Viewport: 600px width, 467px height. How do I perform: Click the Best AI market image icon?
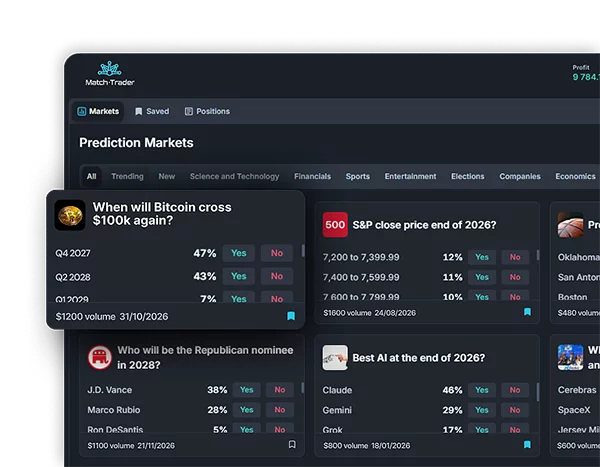pos(335,358)
